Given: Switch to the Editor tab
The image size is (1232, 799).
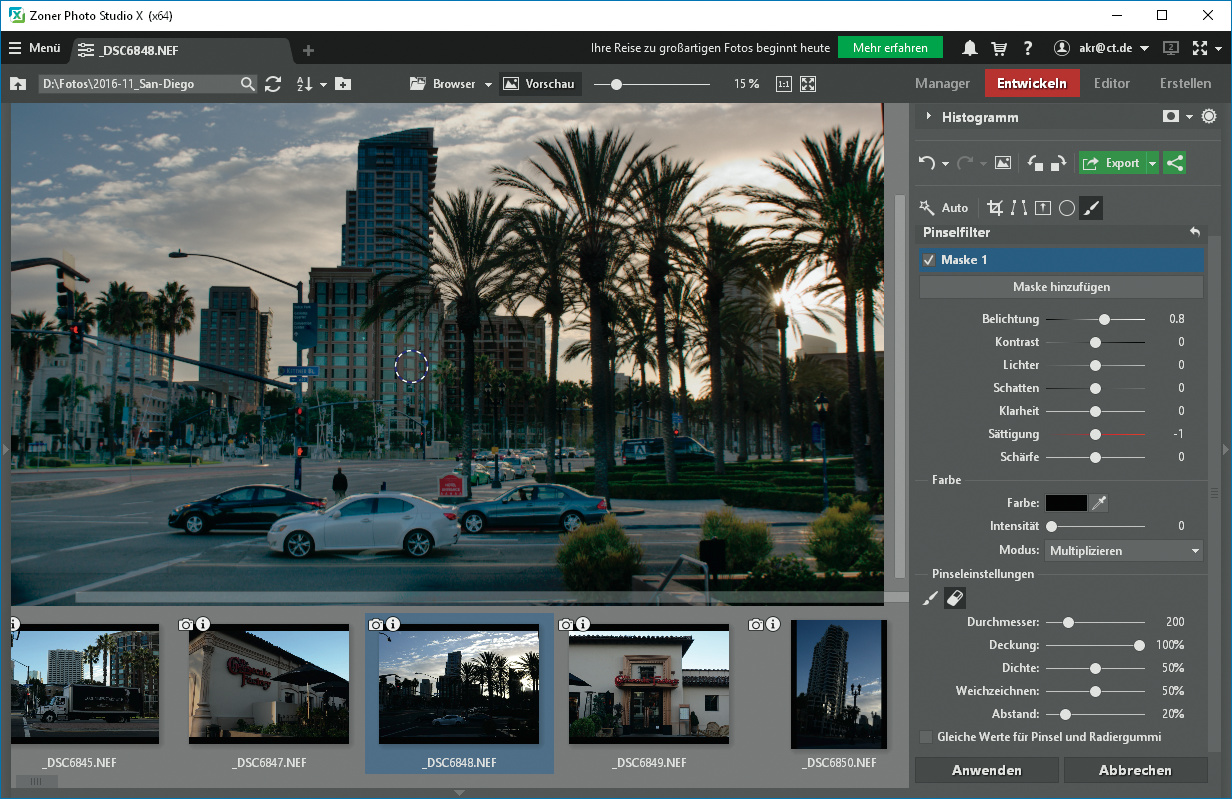Looking at the screenshot, I should (x=1111, y=84).
